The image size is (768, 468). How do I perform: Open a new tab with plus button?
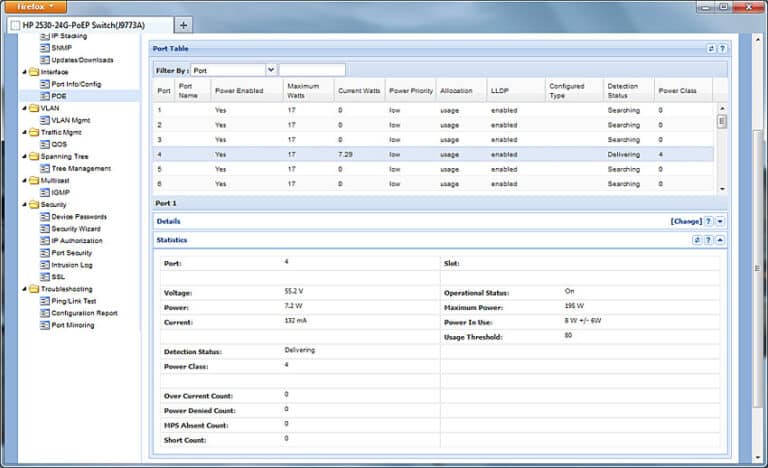(183, 25)
